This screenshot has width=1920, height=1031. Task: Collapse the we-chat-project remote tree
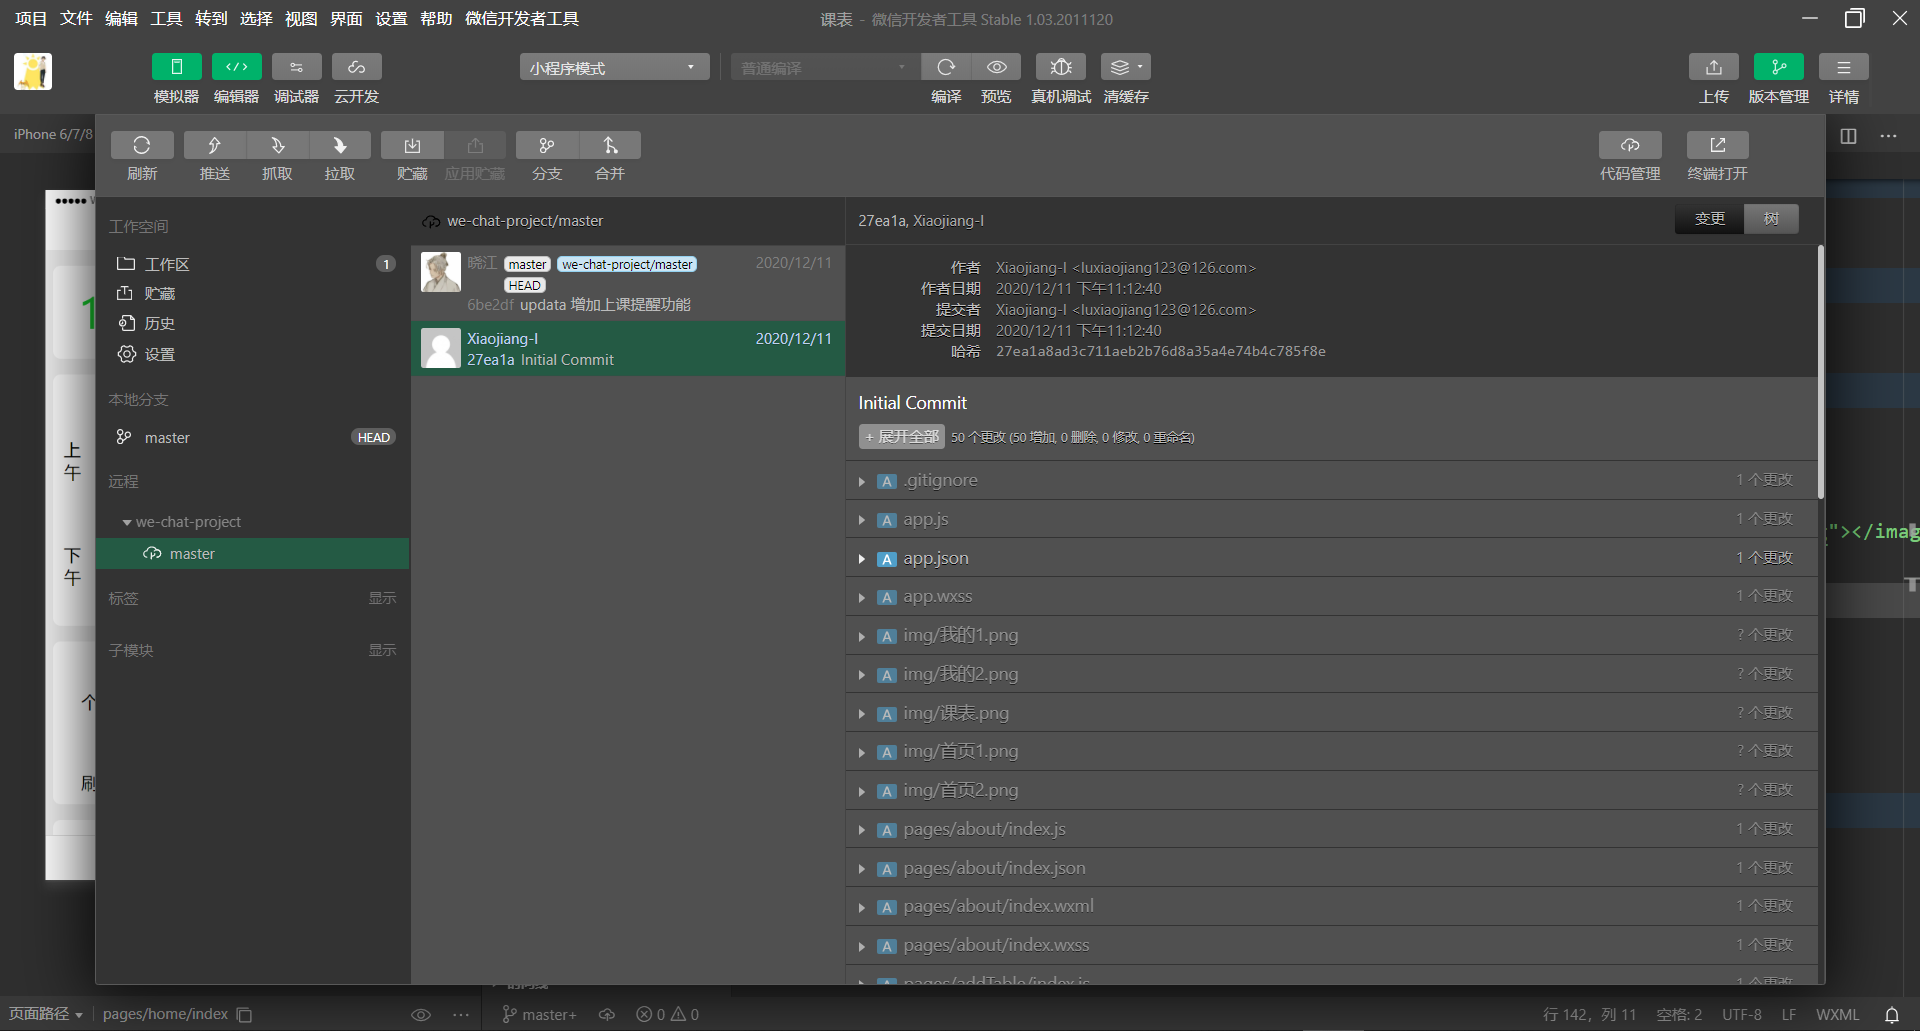[127, 523]
